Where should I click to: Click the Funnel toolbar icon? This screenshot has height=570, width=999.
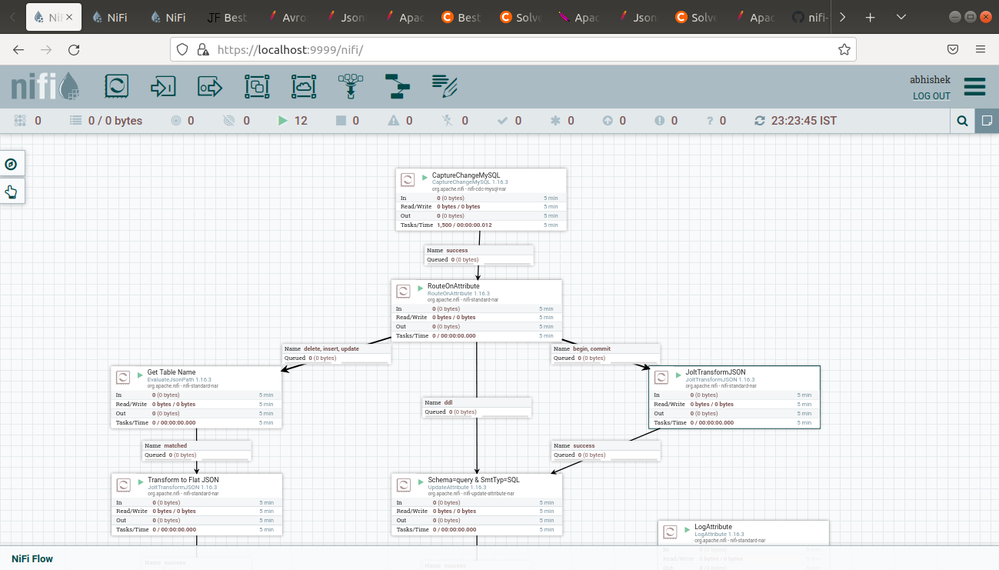(x=351, y=87)
